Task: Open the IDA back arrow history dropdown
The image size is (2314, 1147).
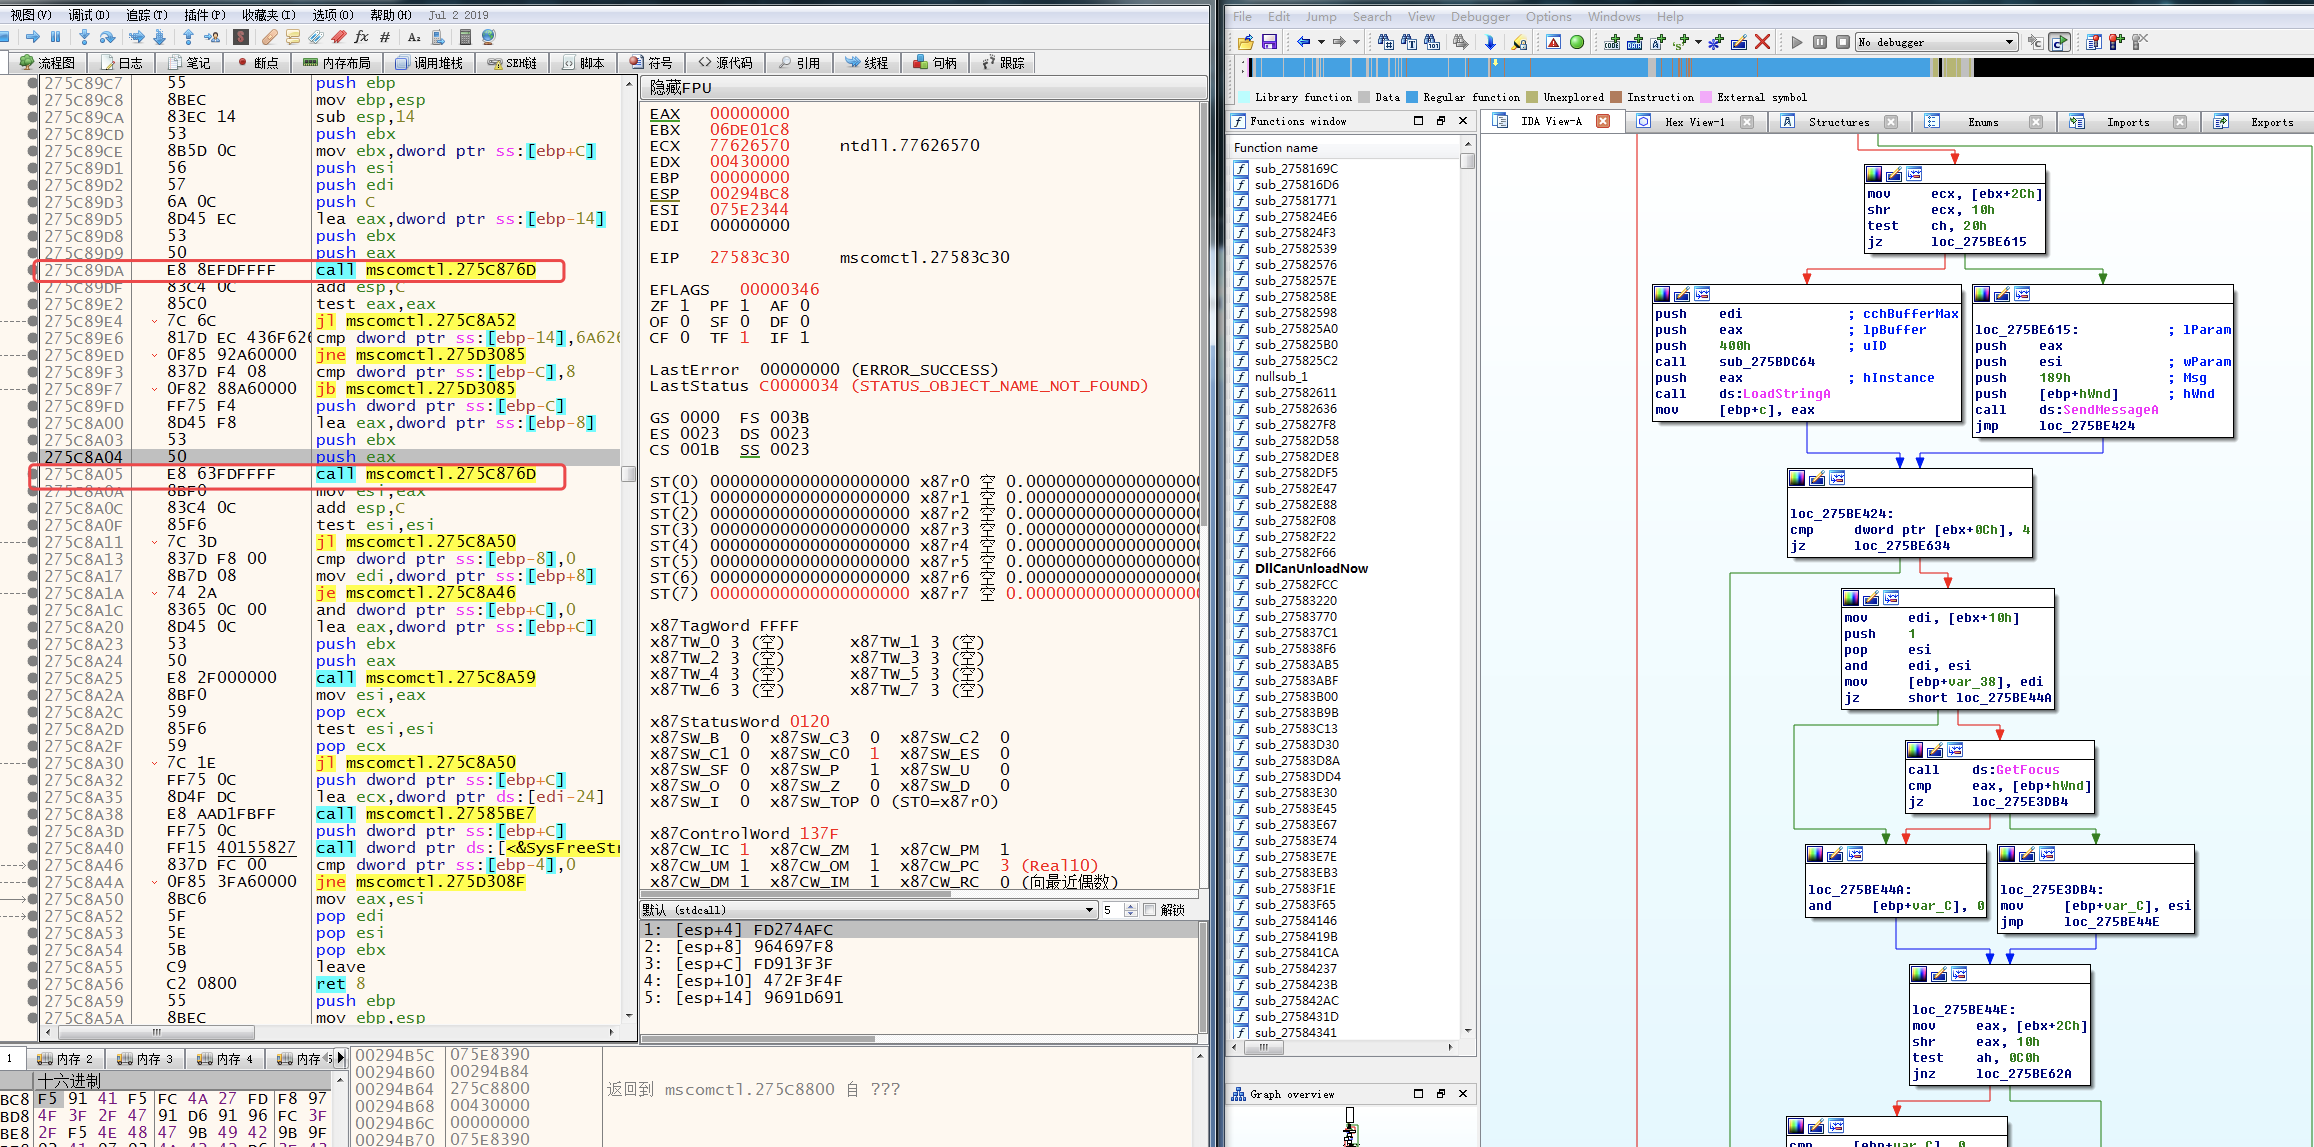Action: (1321, 42)
